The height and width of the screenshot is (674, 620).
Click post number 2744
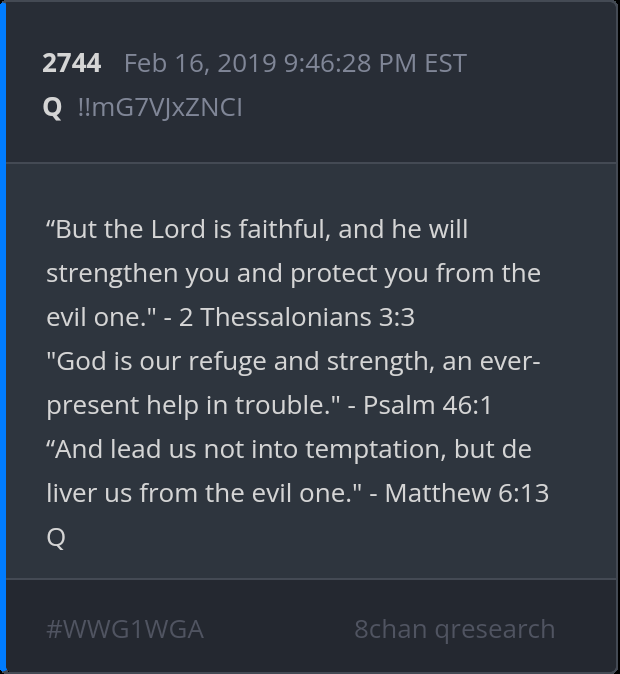(71, 63)
